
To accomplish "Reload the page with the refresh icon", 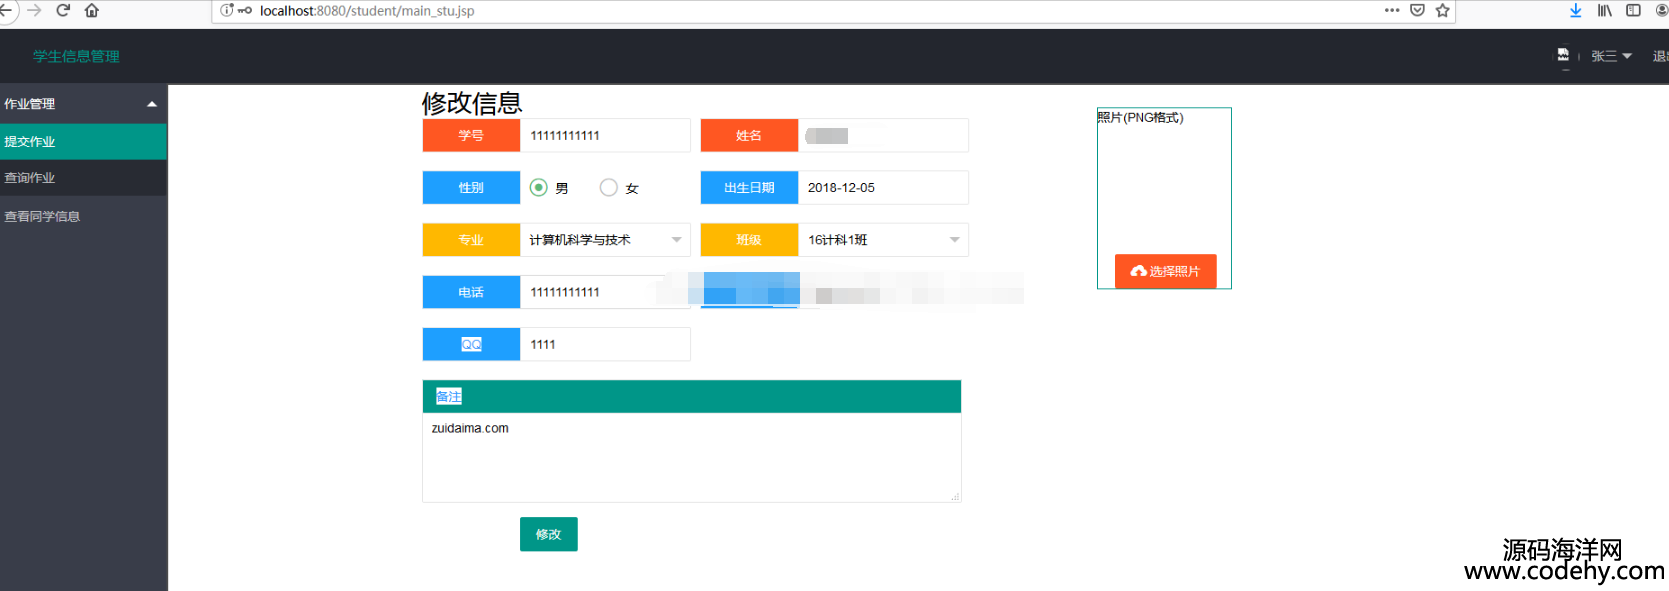I will coord(63,10).
